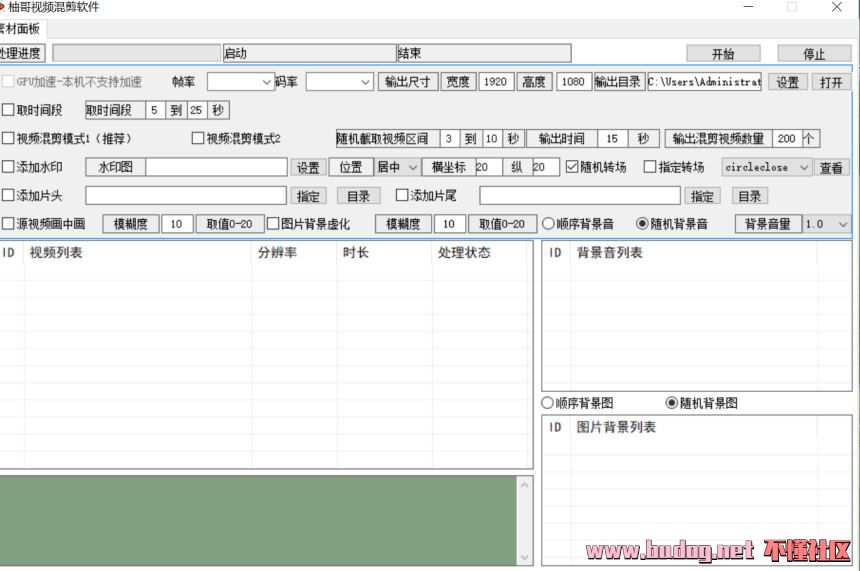Click the 输出目录 path input field
Viewport: 860px width, 571px height.
point(704,82)
